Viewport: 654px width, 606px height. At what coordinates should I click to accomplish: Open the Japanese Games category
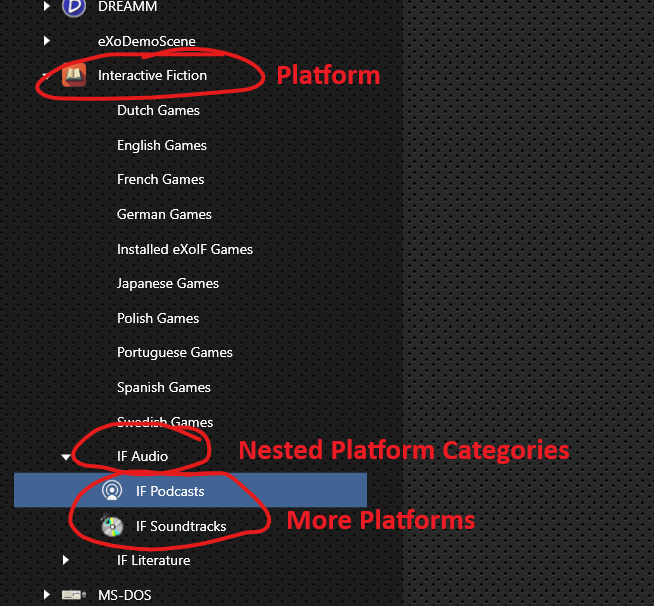tap(168, 283)
